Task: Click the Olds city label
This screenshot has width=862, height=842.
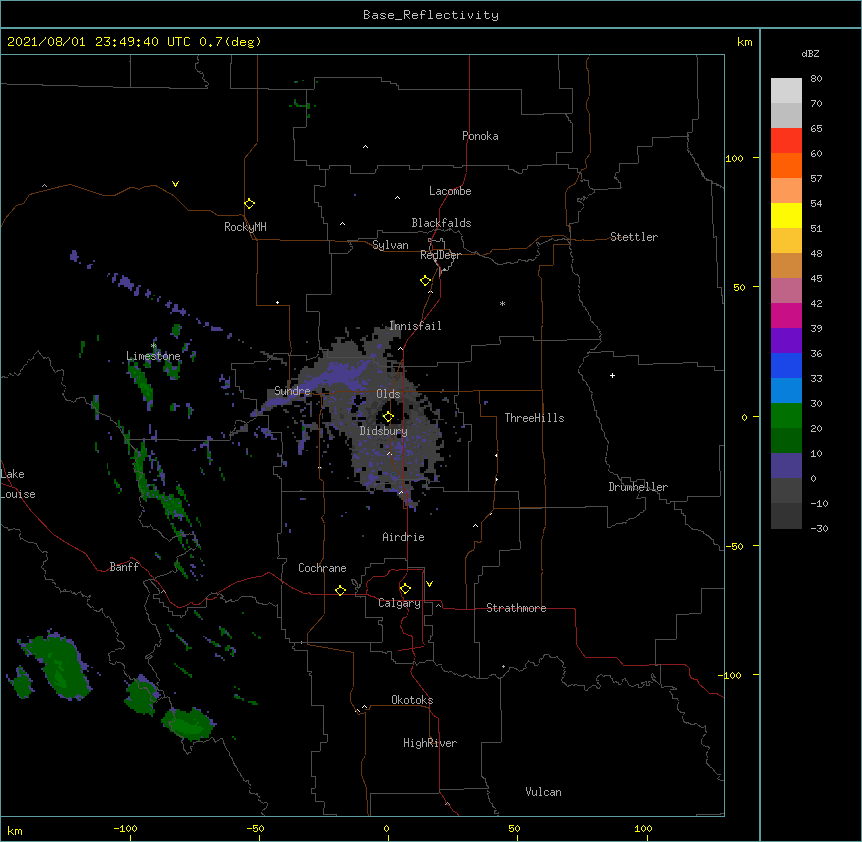Action: pyautogui.click(x=388, y=394)
